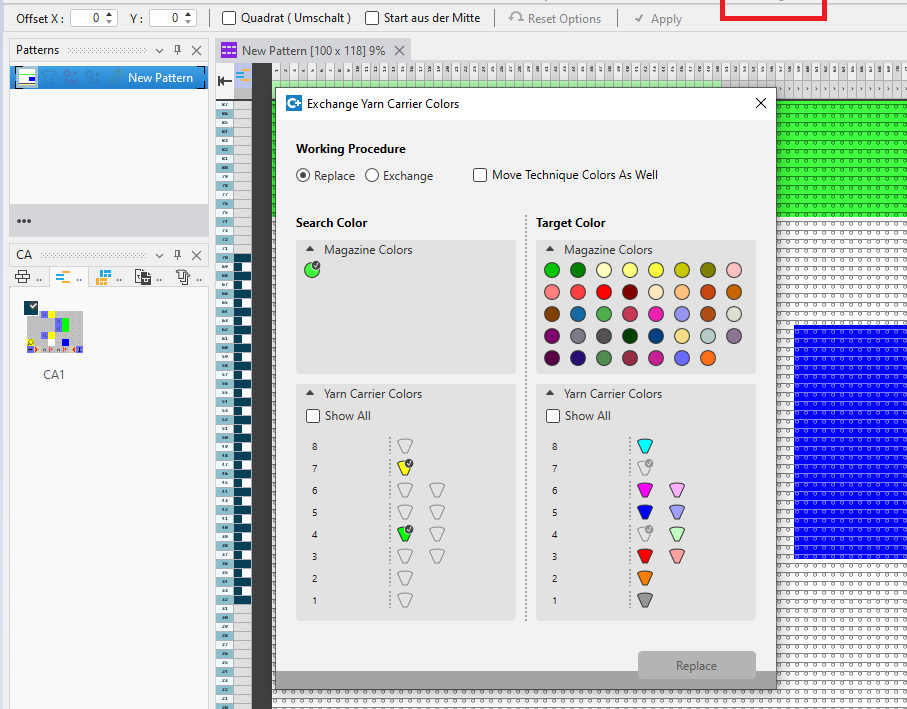Screen dimensions: 907x709
Task: Pick orange yarn carrier 2 in Target Color
Action: coord(645,578)
